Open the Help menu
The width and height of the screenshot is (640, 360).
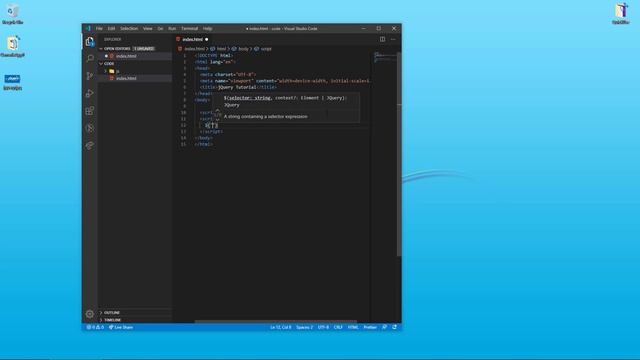pyautogui.click(x=207, y=29)
